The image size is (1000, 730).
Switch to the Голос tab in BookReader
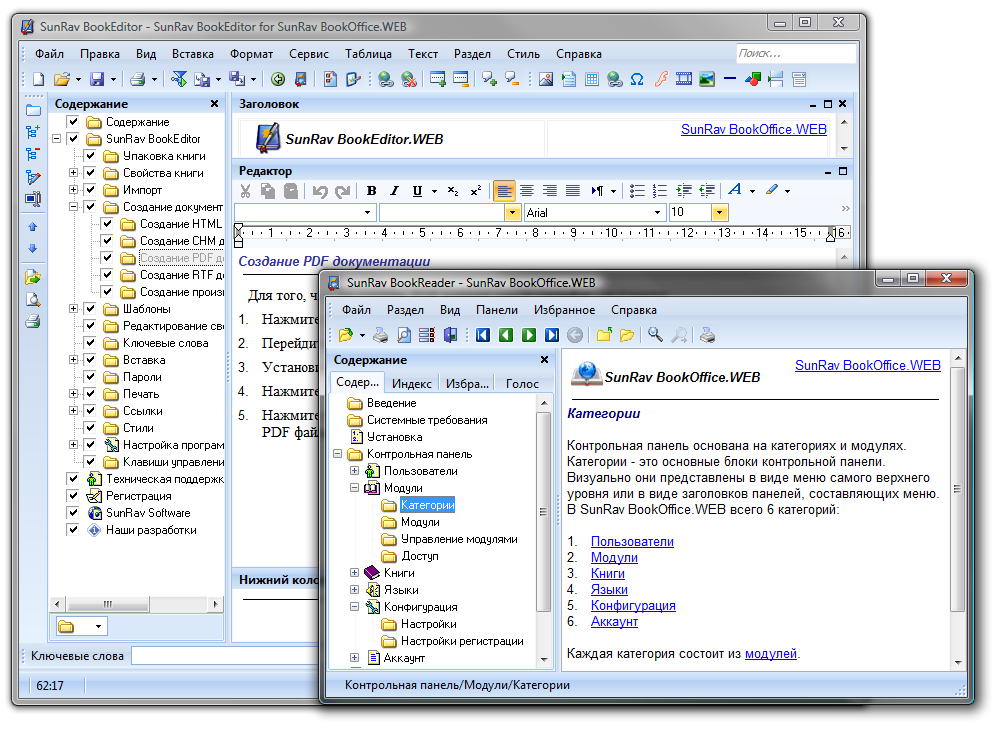tap(522, 384)
